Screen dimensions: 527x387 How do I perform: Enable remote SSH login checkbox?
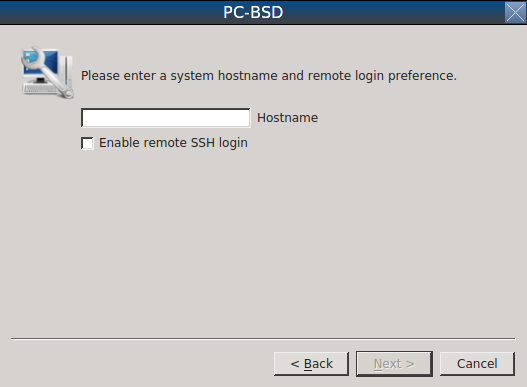87,143
